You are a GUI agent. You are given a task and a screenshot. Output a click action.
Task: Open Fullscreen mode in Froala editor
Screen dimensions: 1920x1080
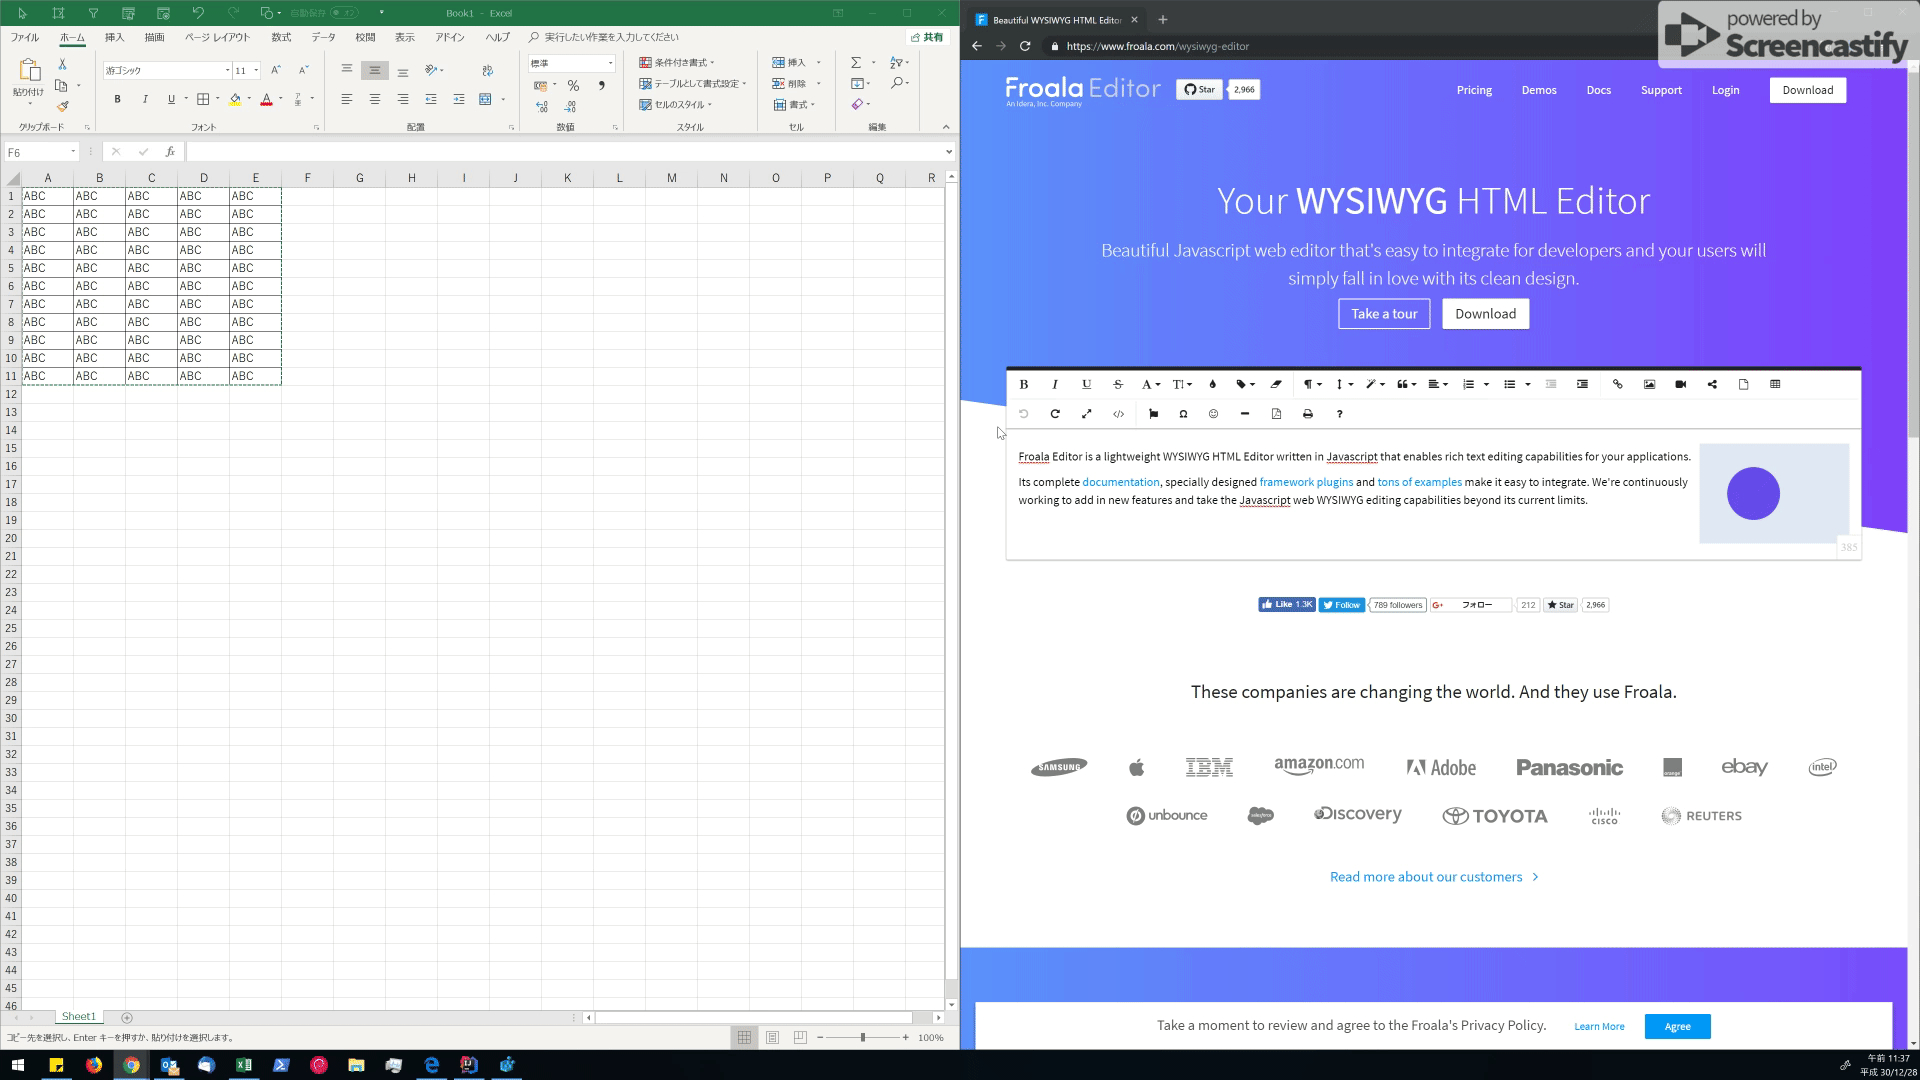click(x=1086, y=414)
